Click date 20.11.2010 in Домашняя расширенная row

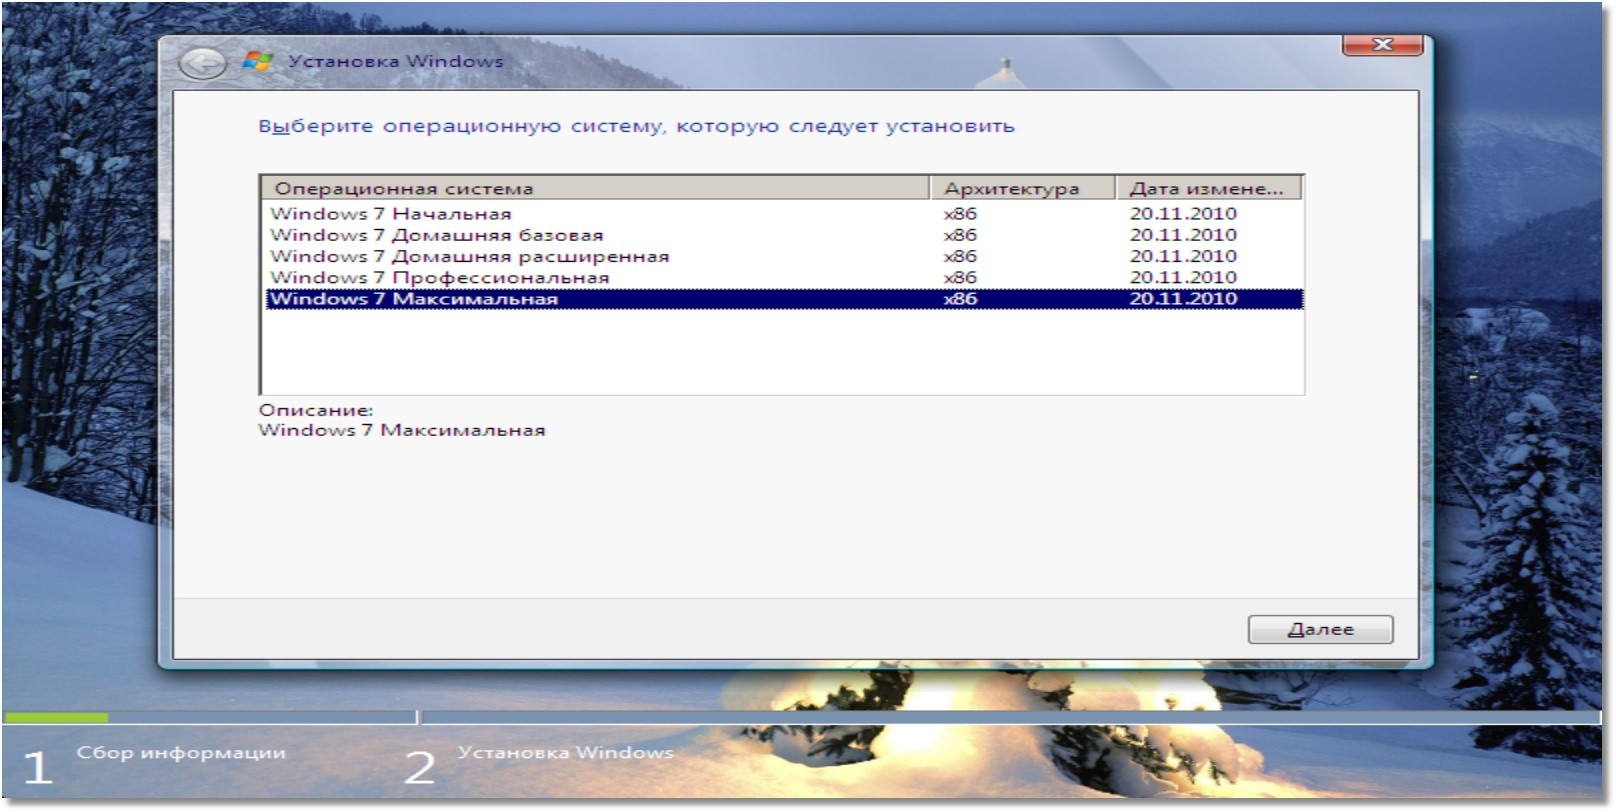click(1183, 256)
